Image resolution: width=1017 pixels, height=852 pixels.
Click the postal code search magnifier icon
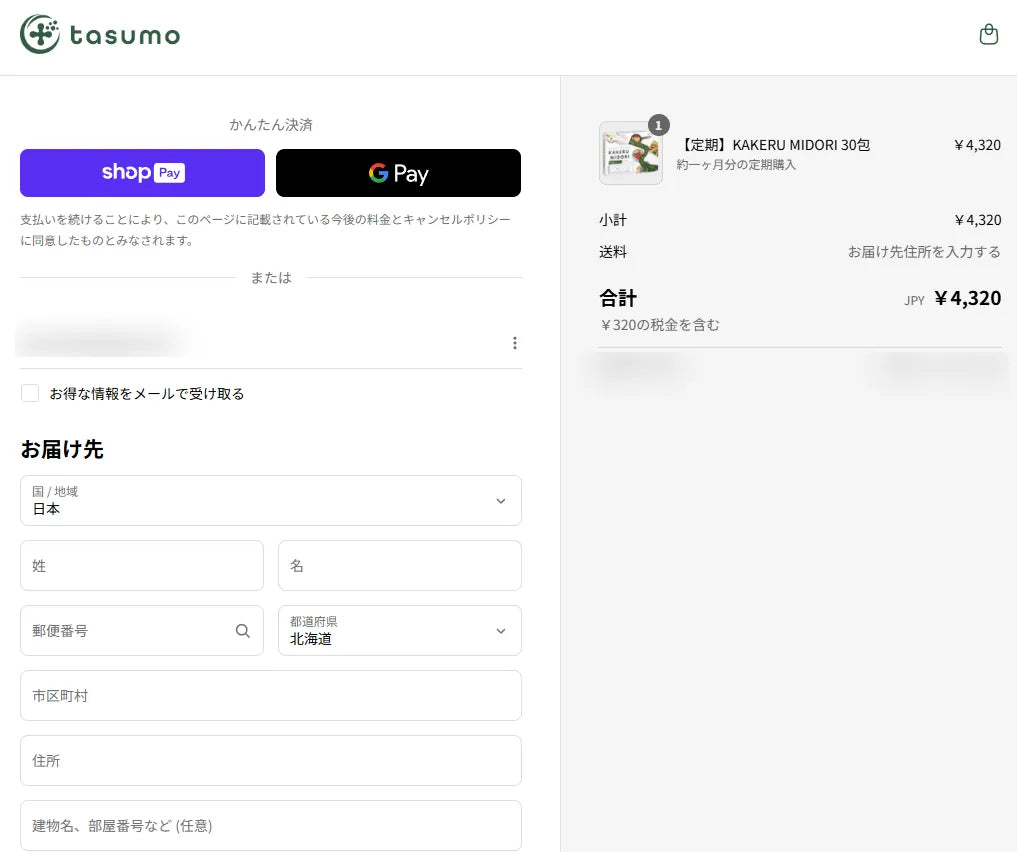[x=243, y=631]
